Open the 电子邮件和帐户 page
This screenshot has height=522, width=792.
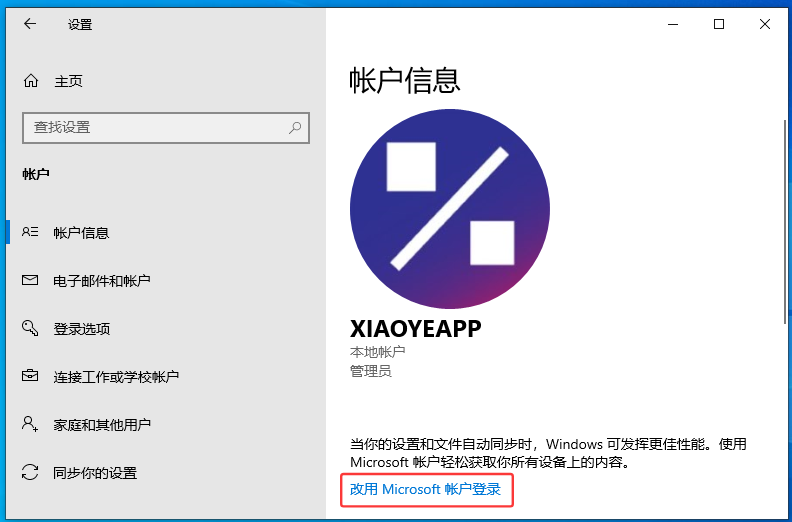(102, 281)
